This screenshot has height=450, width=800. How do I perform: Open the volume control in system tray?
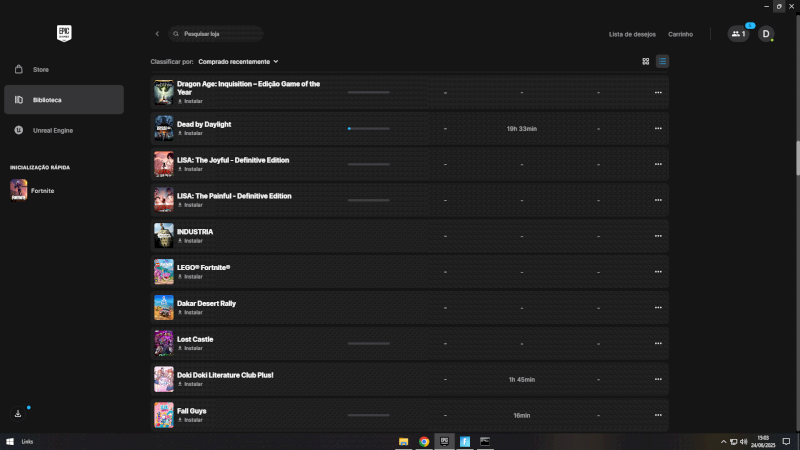pyautogui.click(x=743, y=442)
